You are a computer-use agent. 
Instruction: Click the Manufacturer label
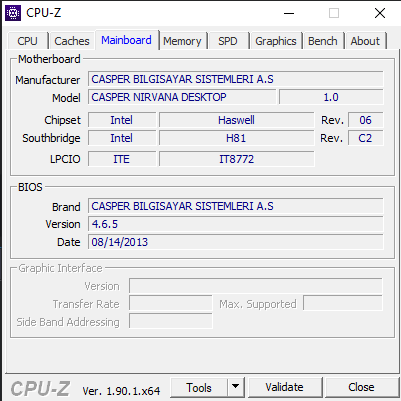click(47, 80)
